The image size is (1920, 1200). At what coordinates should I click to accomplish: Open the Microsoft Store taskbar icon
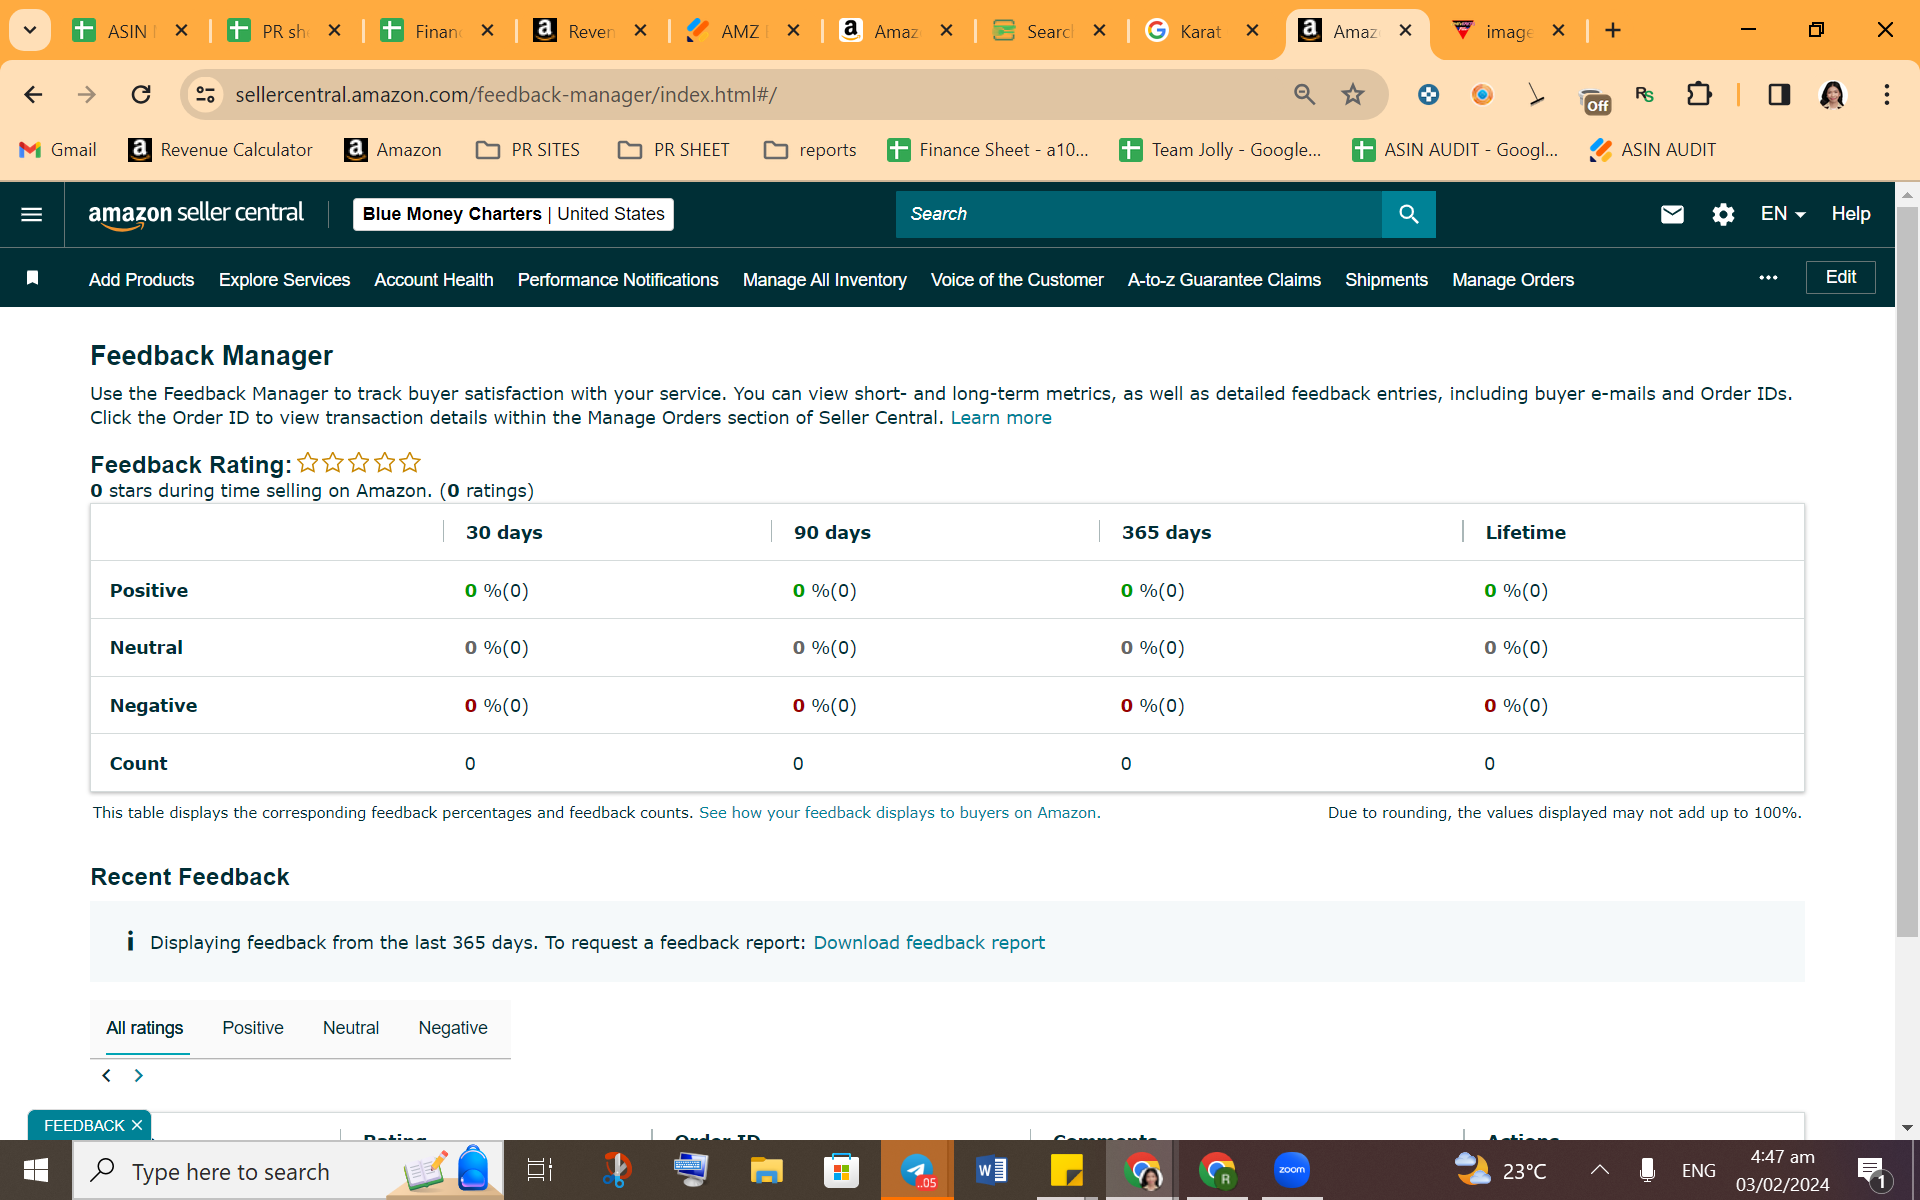841,1170
